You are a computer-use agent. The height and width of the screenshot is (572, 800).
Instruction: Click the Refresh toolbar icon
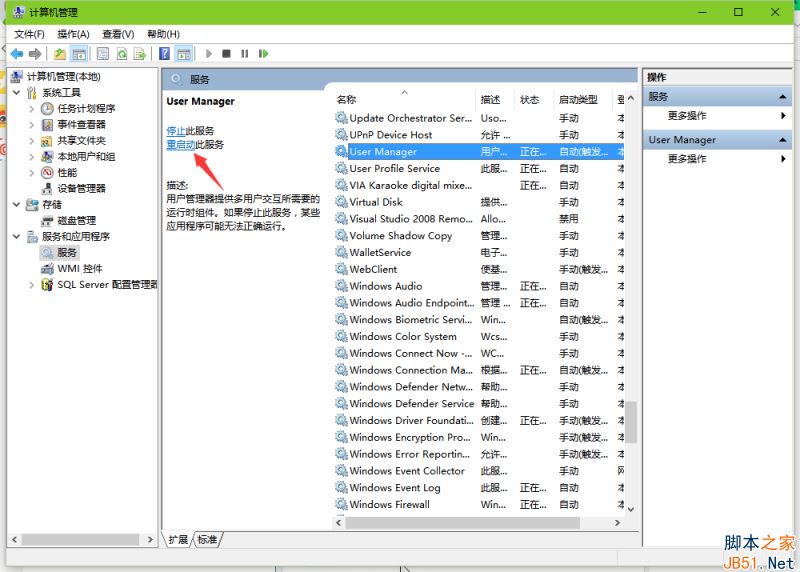(x=121, y=54)
